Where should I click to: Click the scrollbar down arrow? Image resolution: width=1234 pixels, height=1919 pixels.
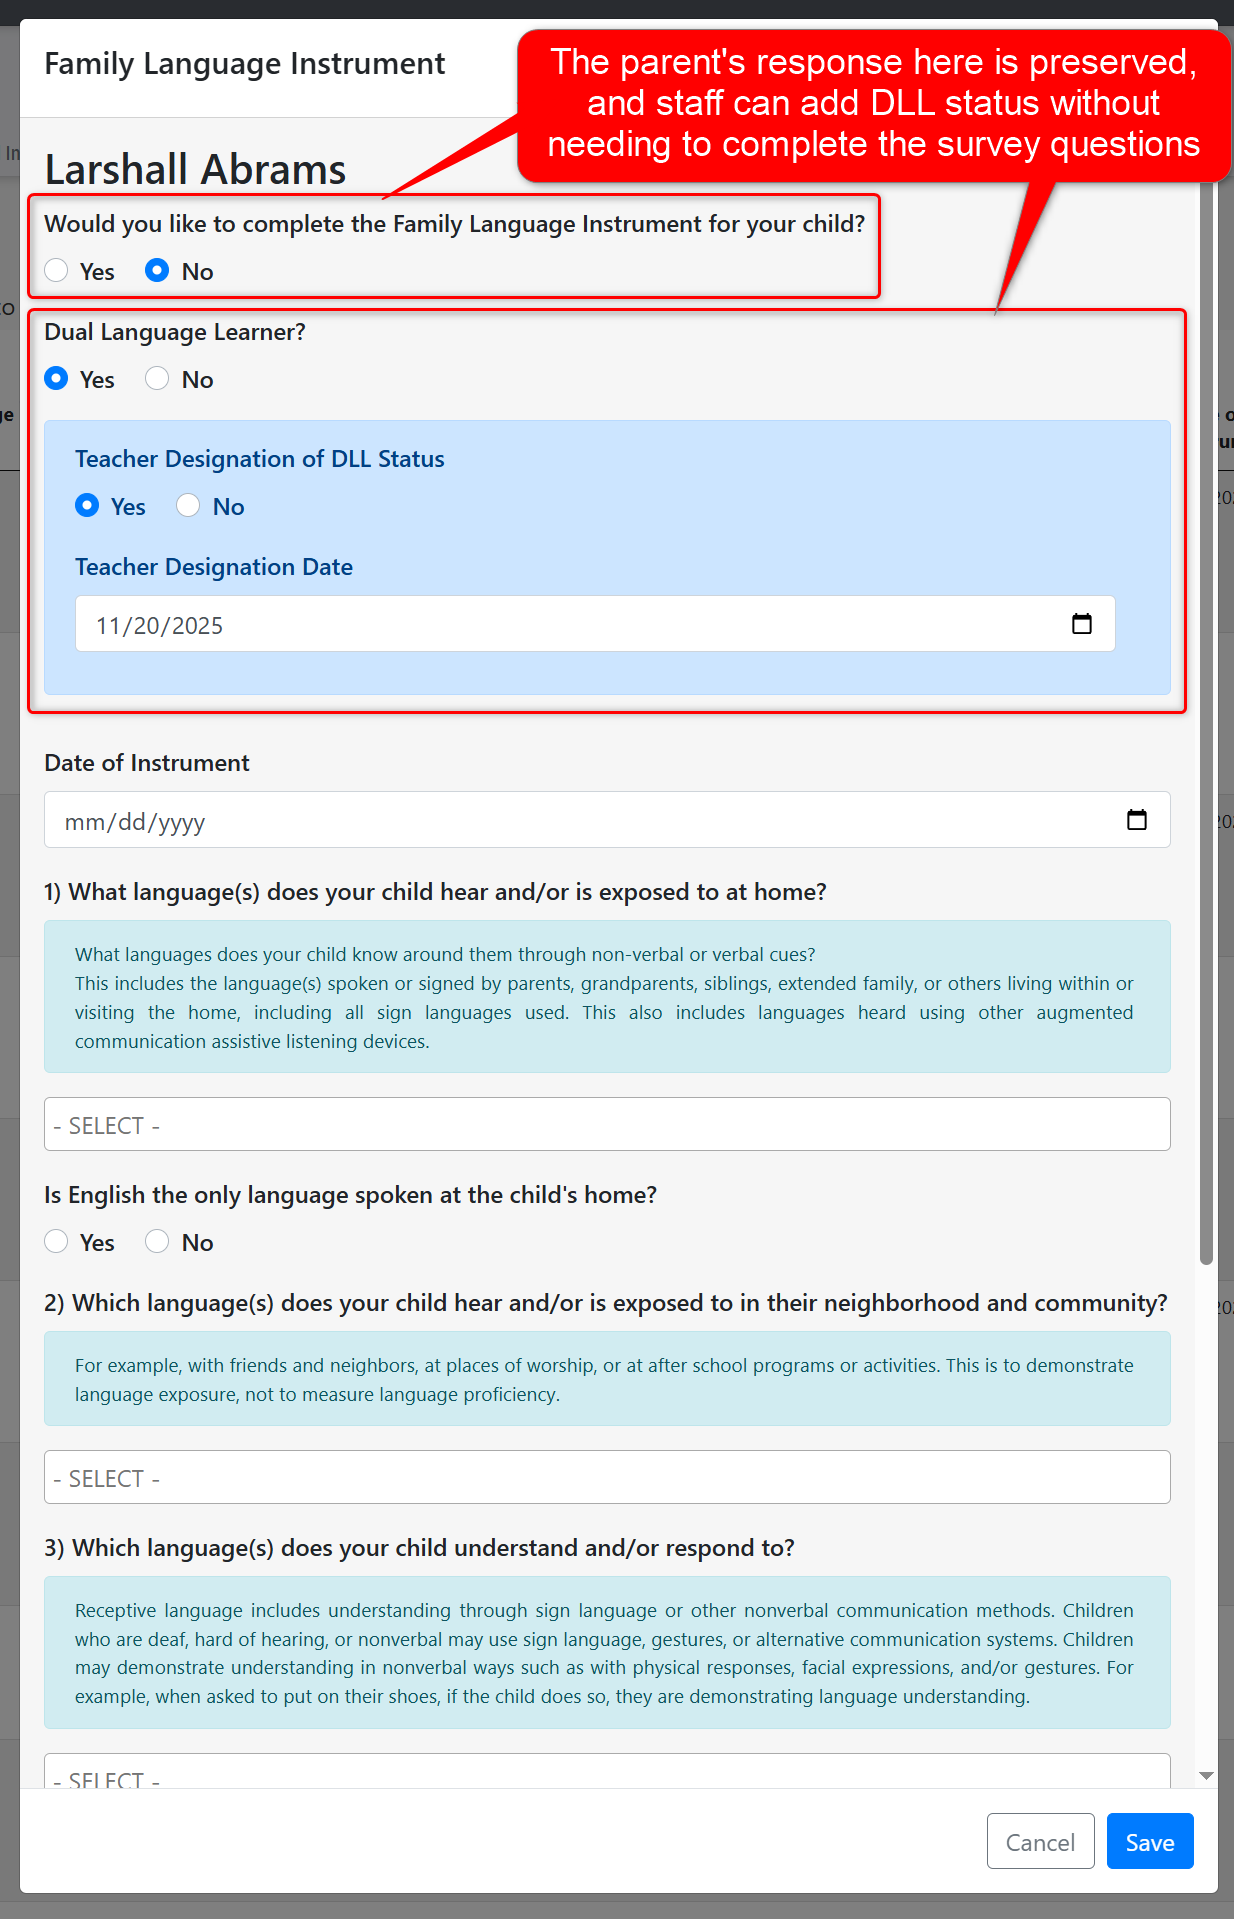[x=1206, y=1776]
